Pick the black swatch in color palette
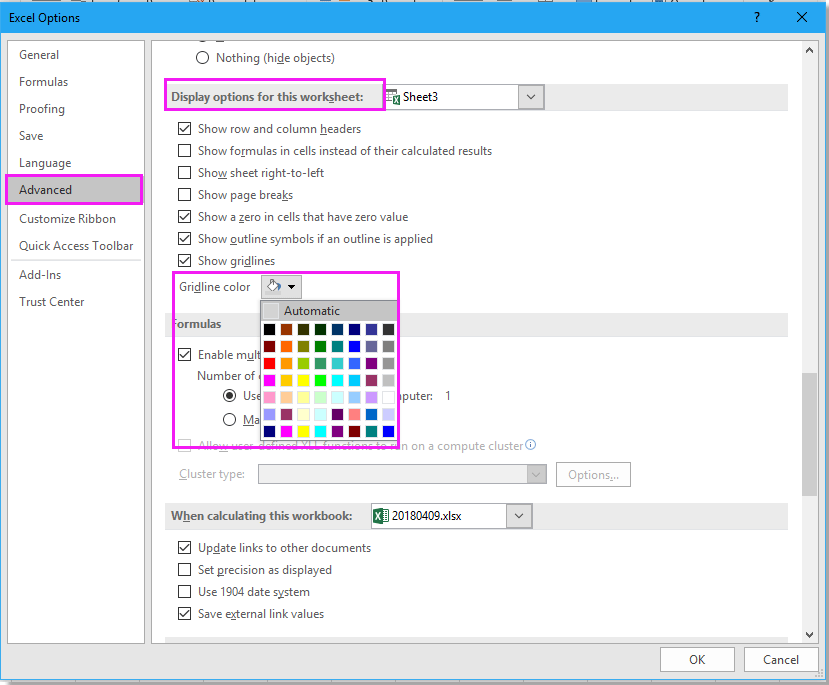829x685 pixels. click(270, 330)
